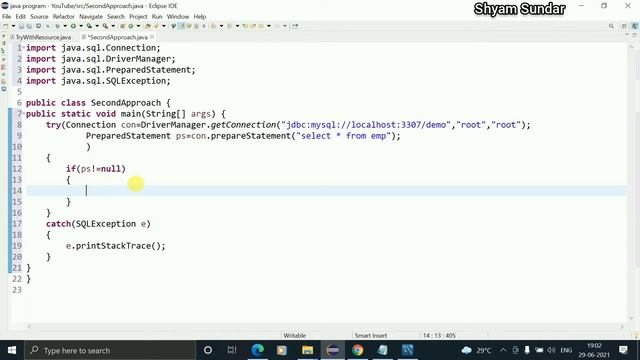
Task: Expand the External Tools dropdown arrow
Action: (x=113, y=26)
